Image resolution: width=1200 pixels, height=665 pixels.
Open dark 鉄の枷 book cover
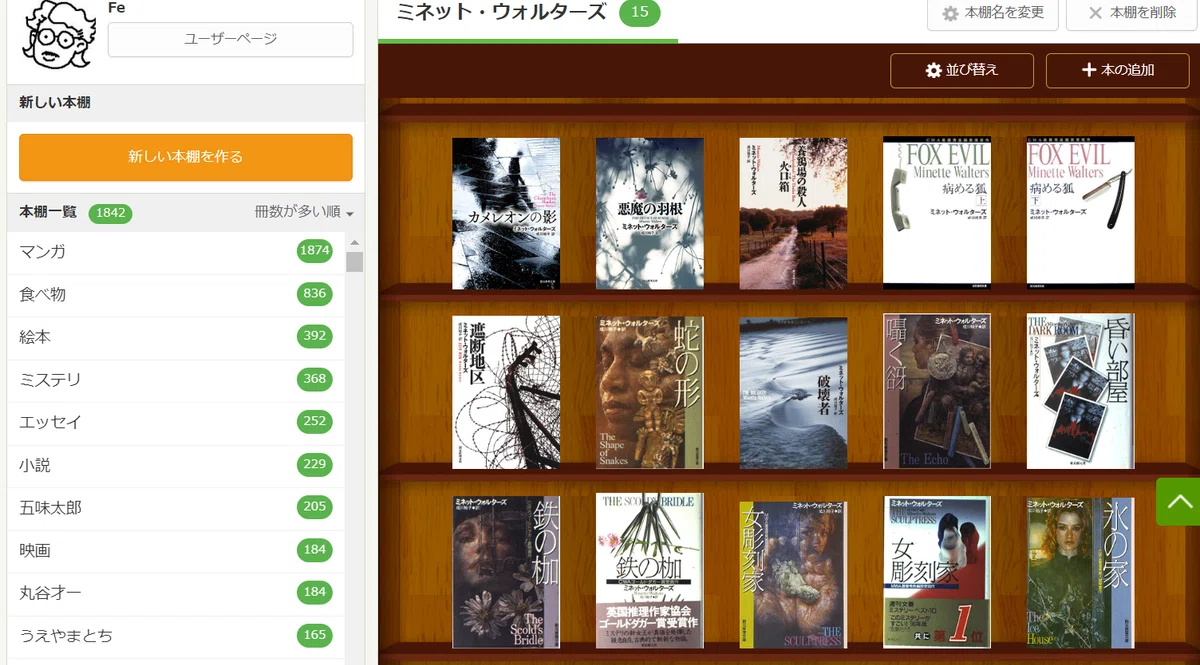coord(506,570)
